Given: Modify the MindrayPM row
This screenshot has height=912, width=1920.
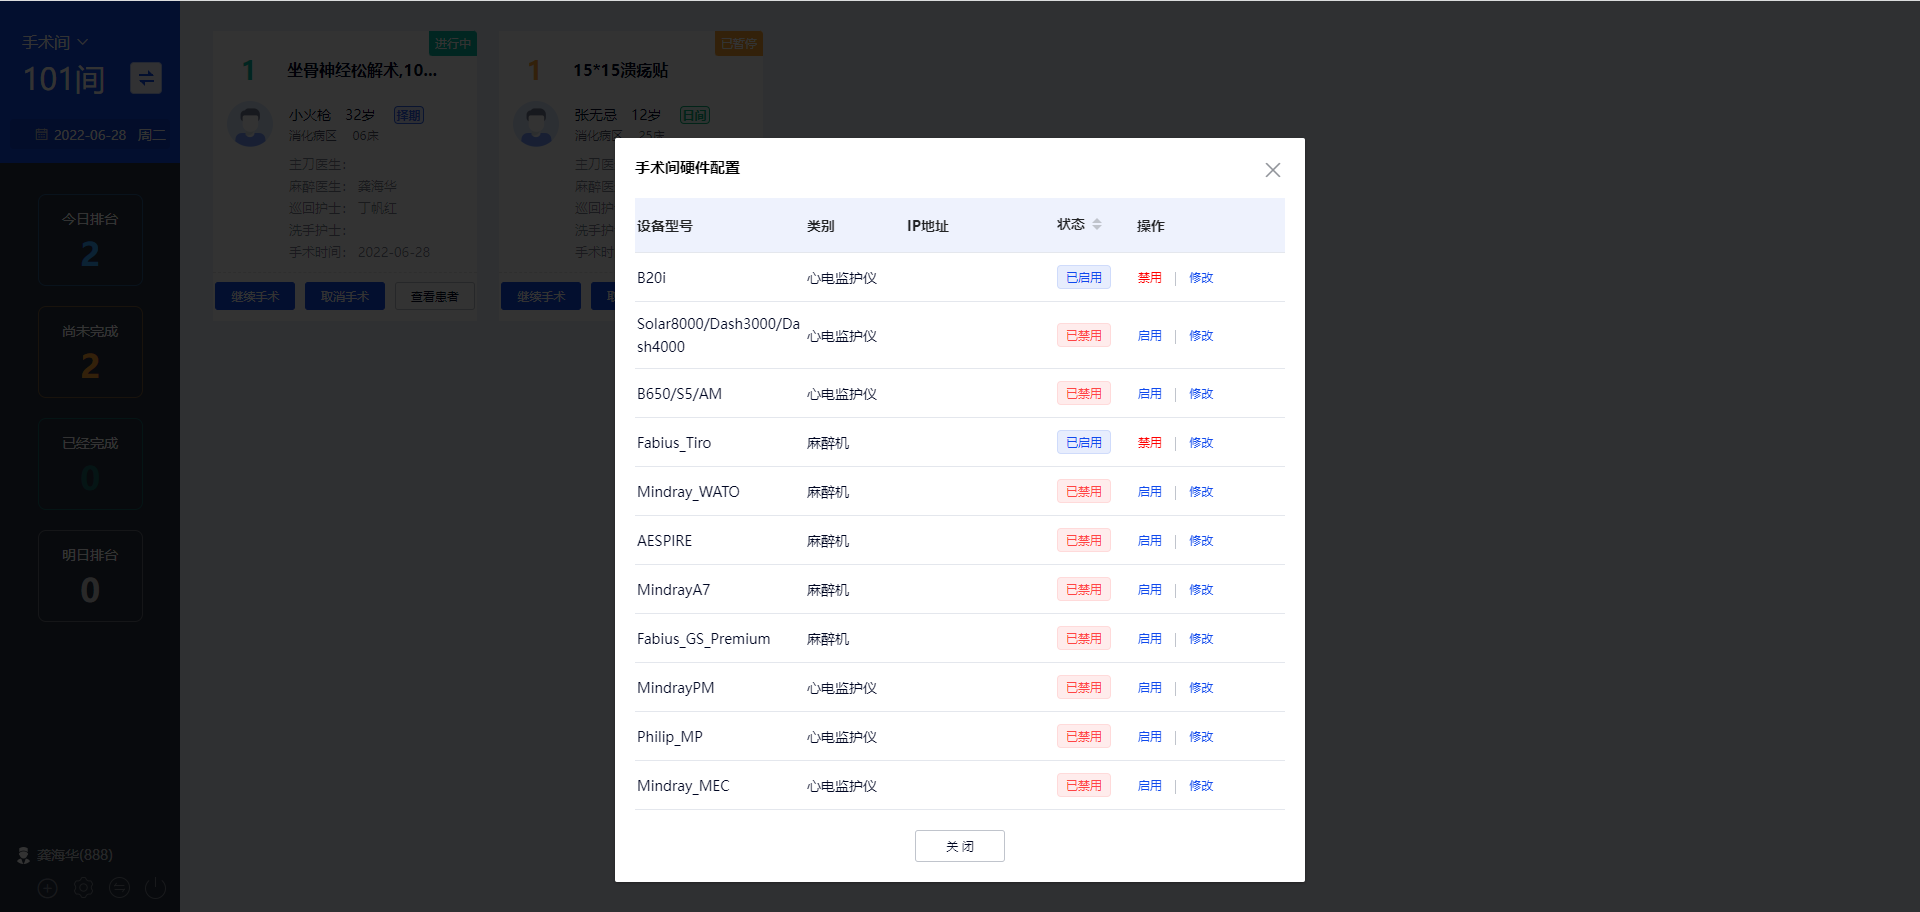Looking at the screenshot, I should point(1200,688).
